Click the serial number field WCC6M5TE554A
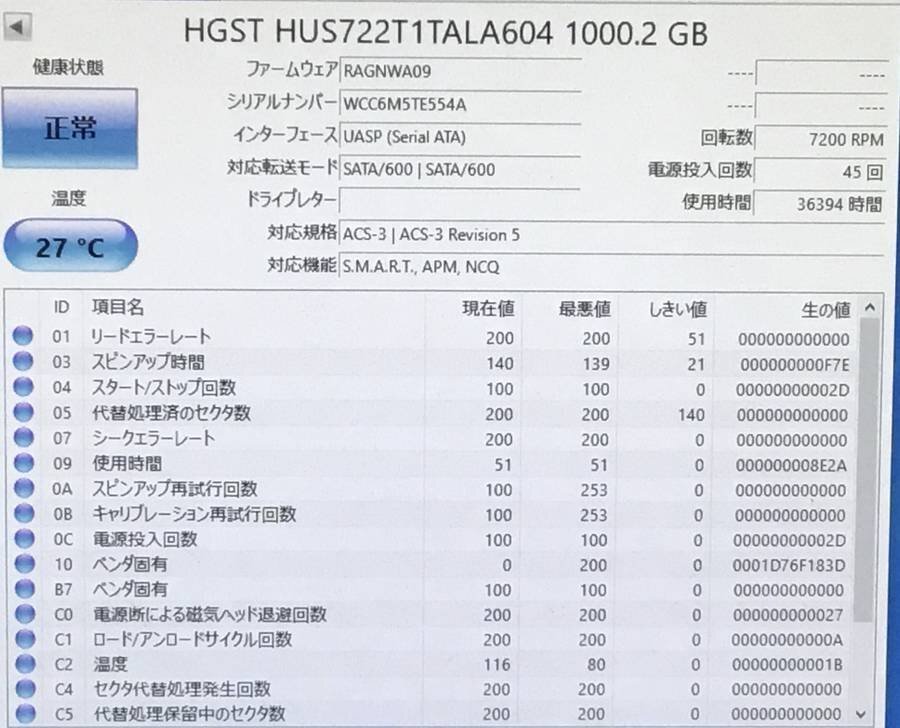 (460, 104)
